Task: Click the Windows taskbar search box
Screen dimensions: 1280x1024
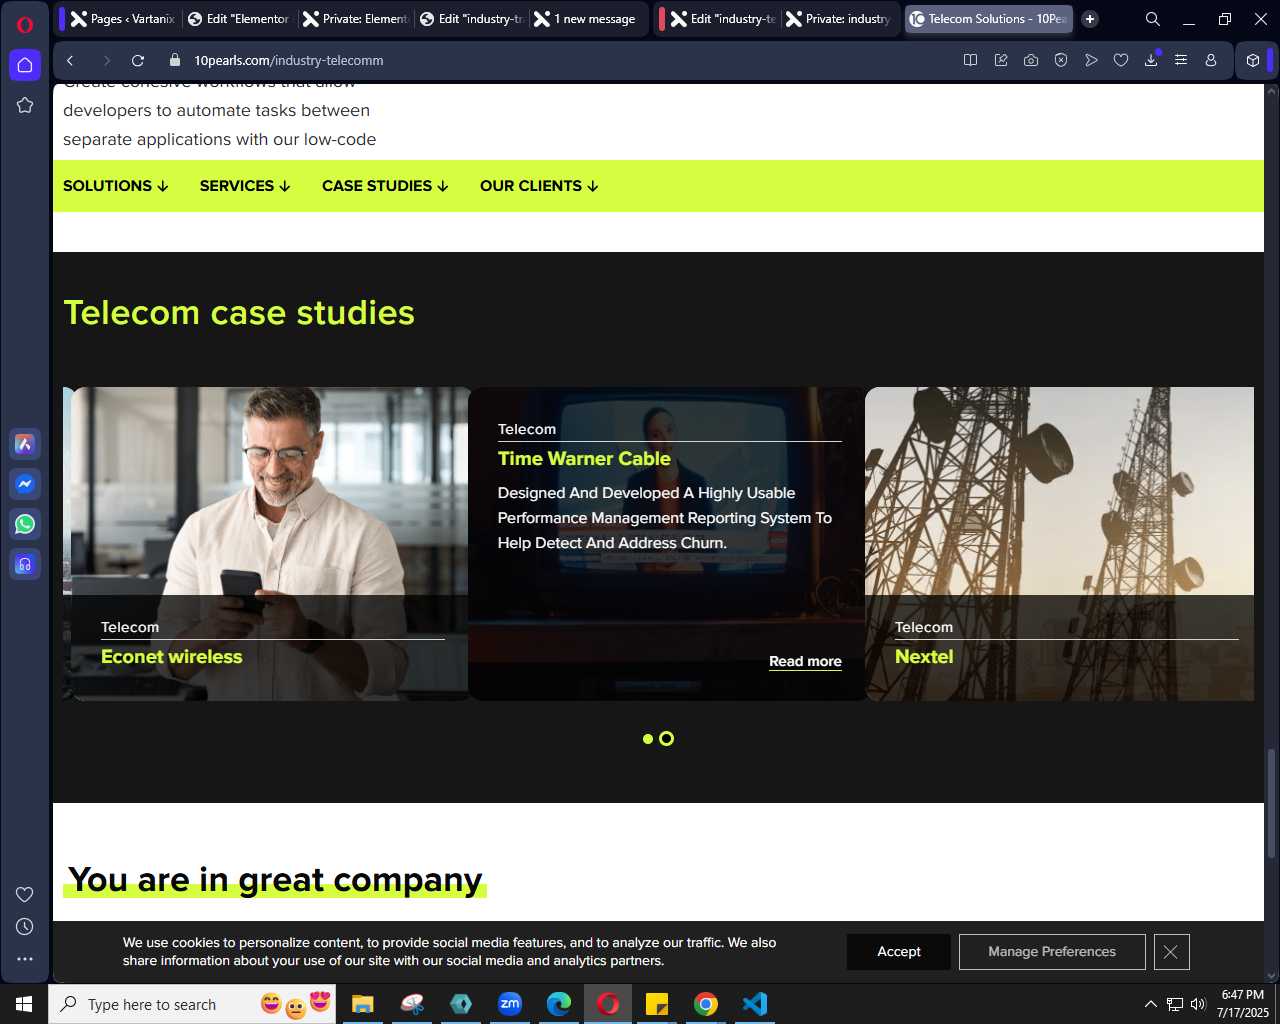Action: [x=192, y=1004]
